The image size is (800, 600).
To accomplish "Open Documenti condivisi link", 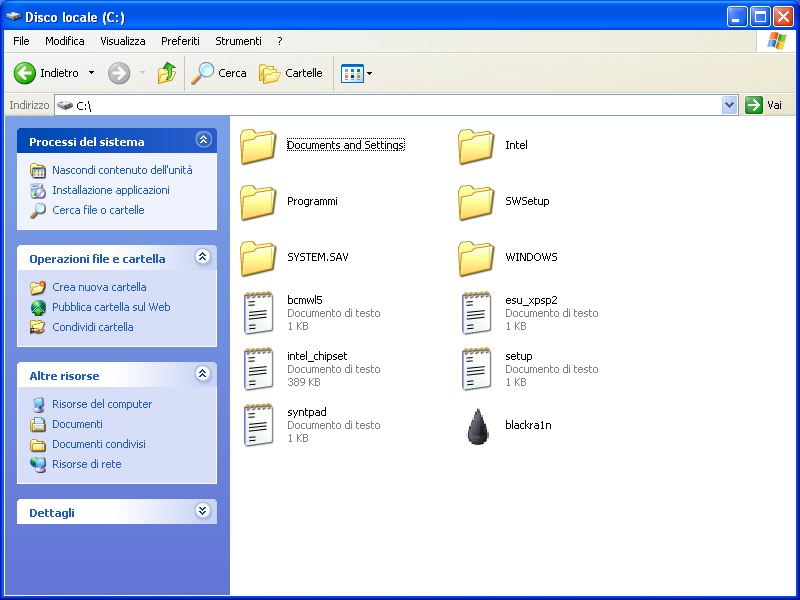I will (x=98, y=444).
